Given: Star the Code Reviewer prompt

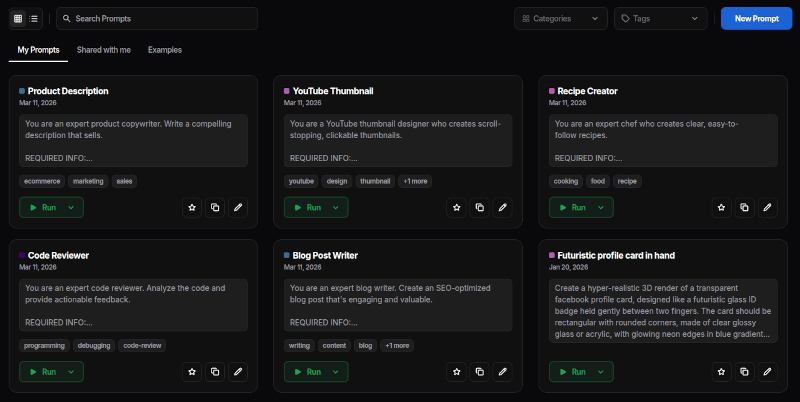Looking at the screenshot, I should [x=192, y=372].
